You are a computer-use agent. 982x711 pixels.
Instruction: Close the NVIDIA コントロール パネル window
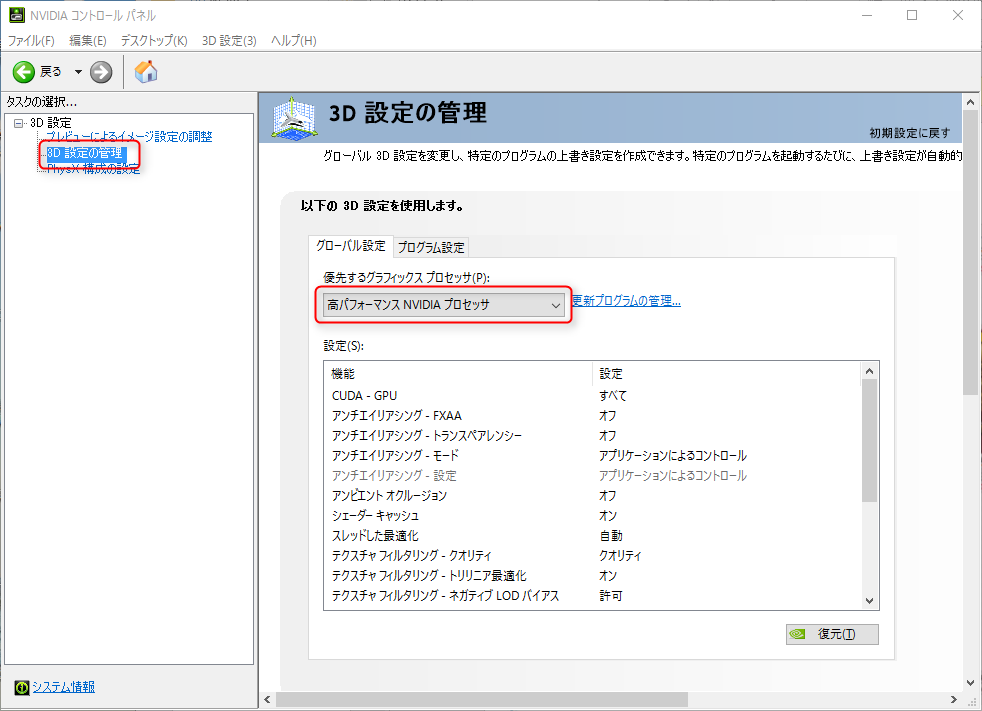pos(958,15)
